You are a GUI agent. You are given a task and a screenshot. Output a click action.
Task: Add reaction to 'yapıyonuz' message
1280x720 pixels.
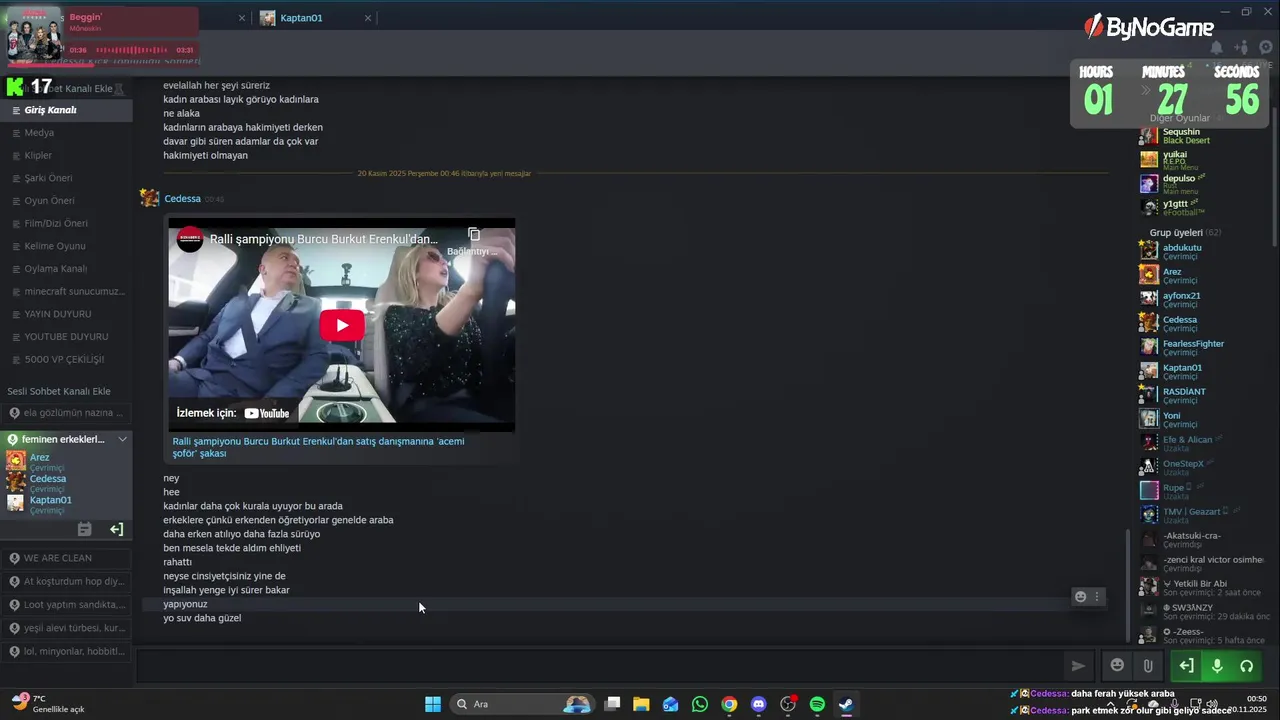coord(1080,596)
